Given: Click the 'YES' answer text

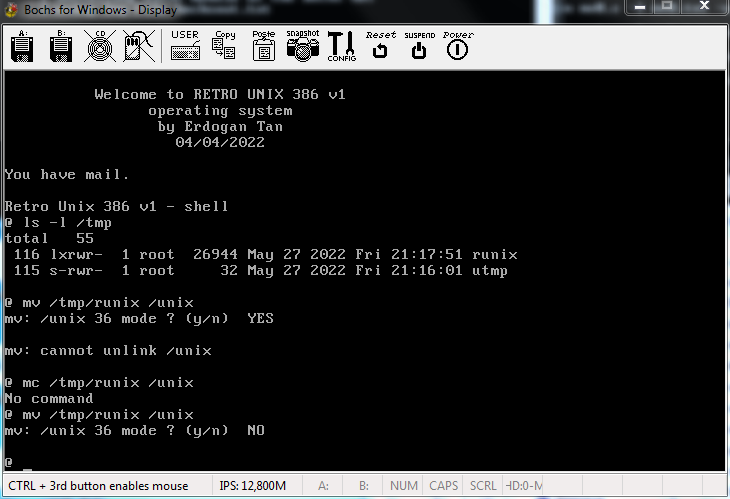Looking at the screenshot, I should click(x=260, y=318).
